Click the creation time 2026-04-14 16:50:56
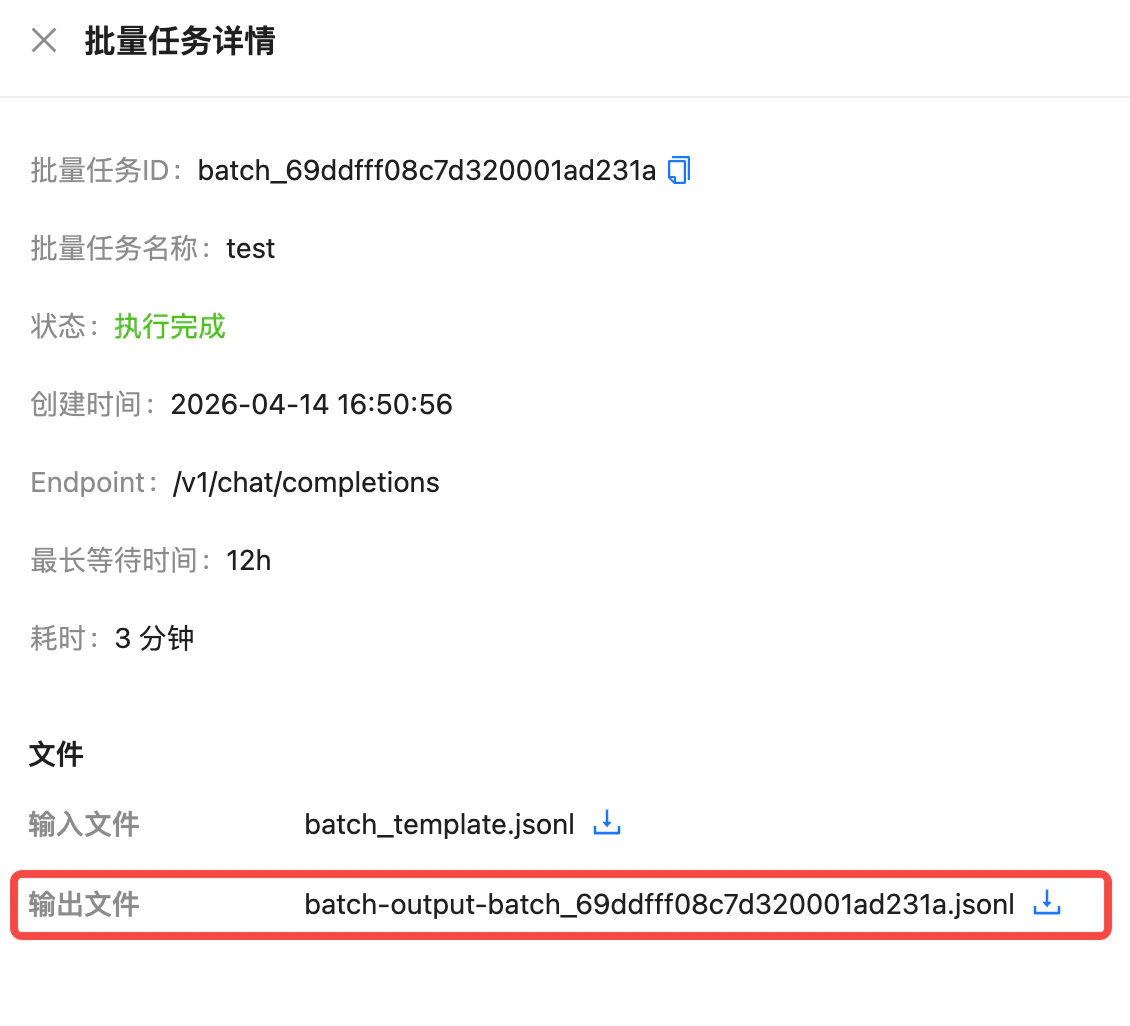 click(311, 404)
